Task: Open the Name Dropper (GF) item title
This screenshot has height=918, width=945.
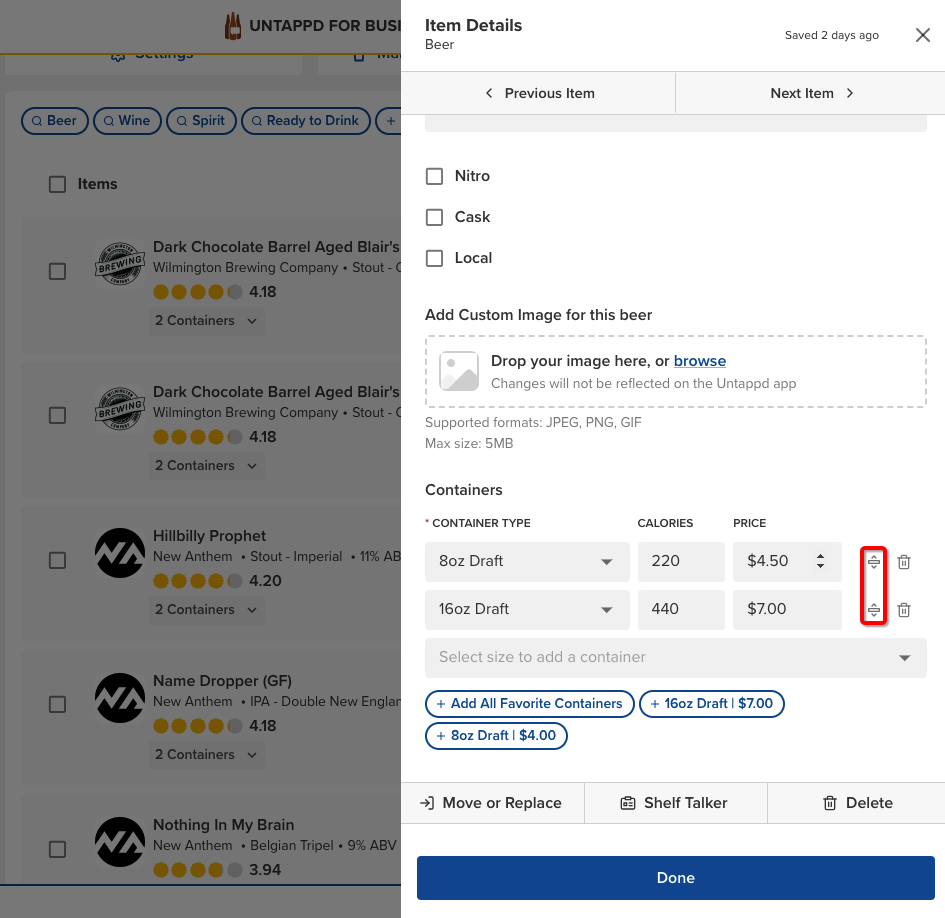Action: point(222,681)
